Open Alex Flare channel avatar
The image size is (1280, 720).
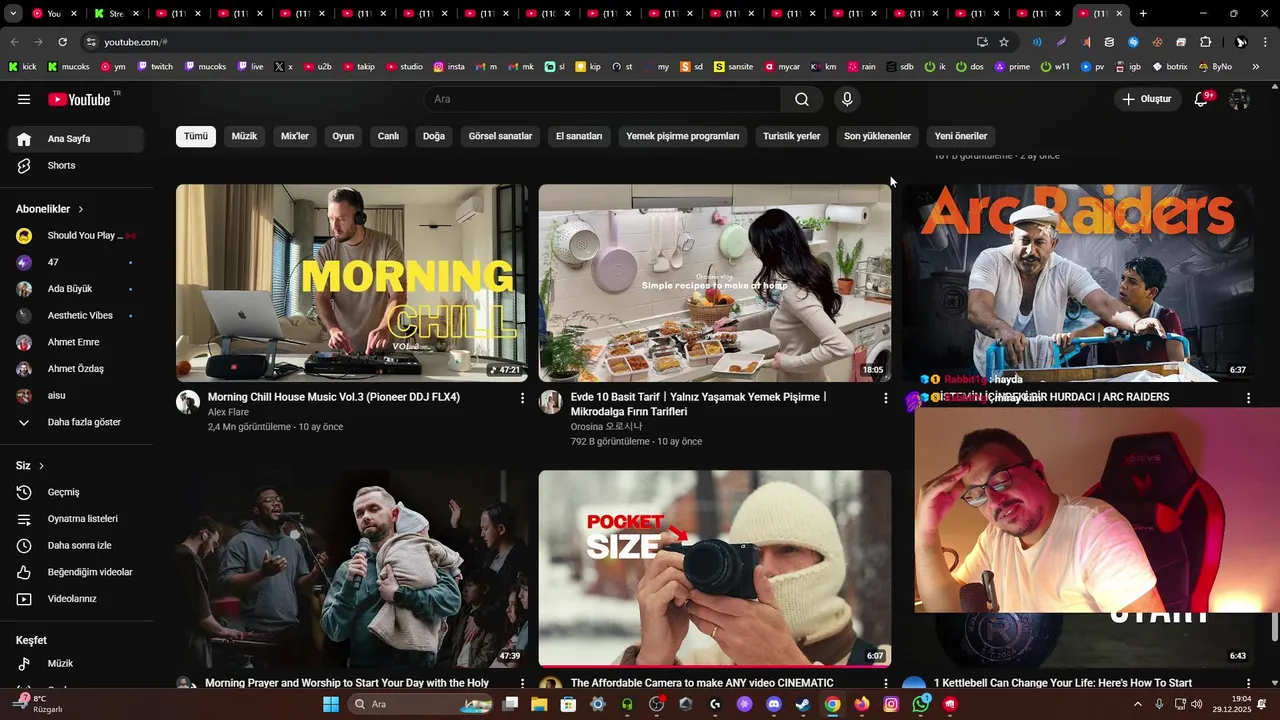tap(188, 402)
